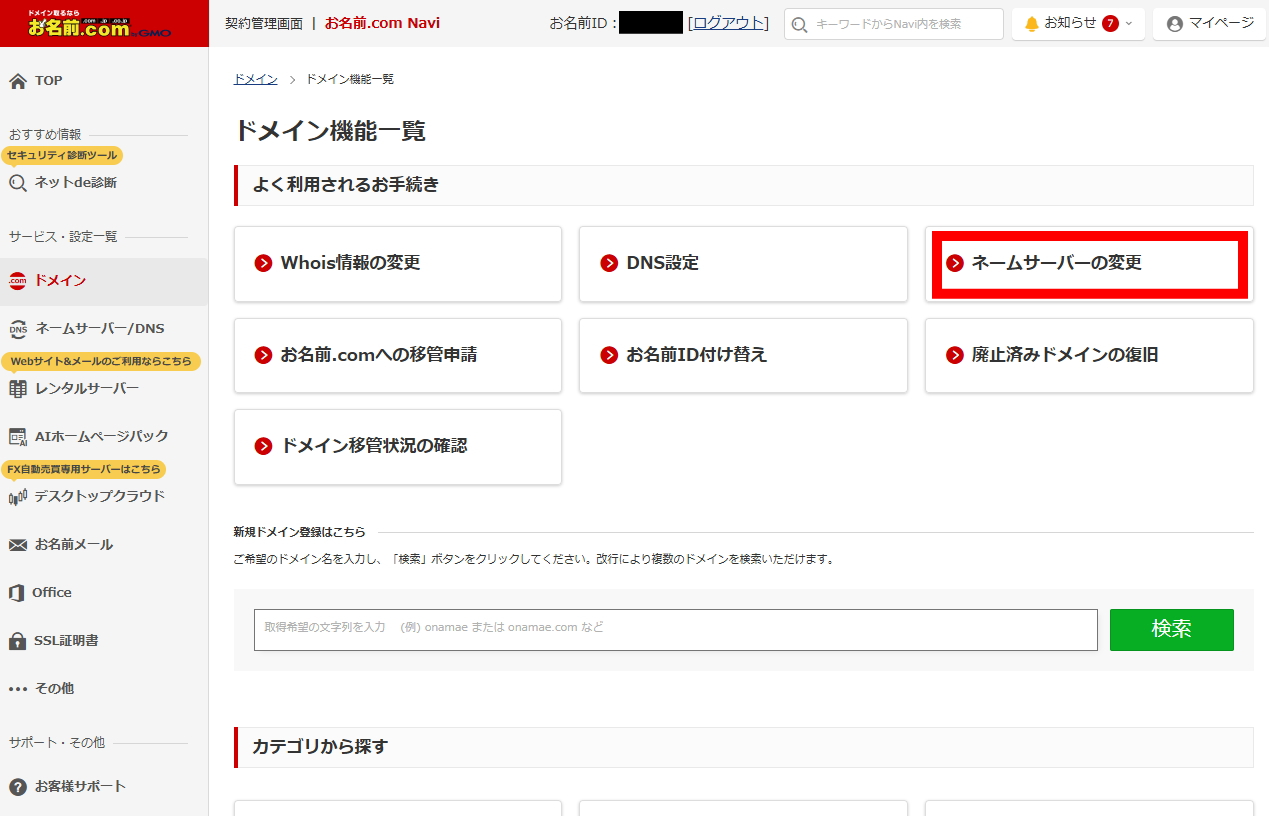Open お客様サポート sidebar item
The width and height of the screenshot is (1269, 816).
pos(104,787)
